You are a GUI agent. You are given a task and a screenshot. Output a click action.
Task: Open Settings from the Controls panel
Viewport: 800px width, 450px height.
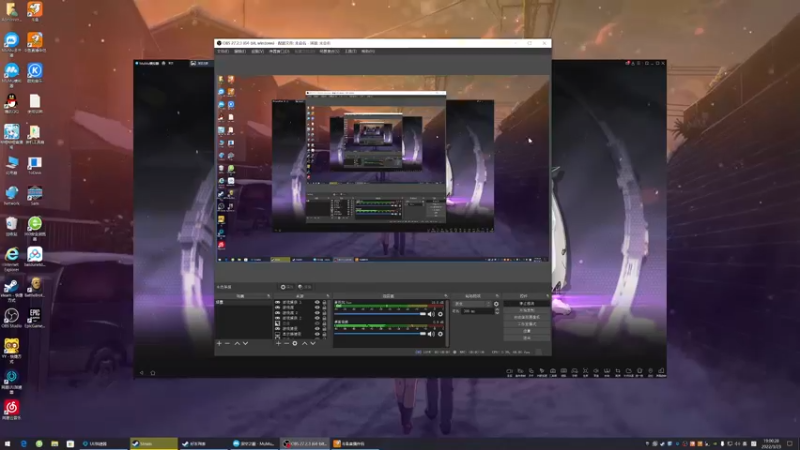click(527, 331)
